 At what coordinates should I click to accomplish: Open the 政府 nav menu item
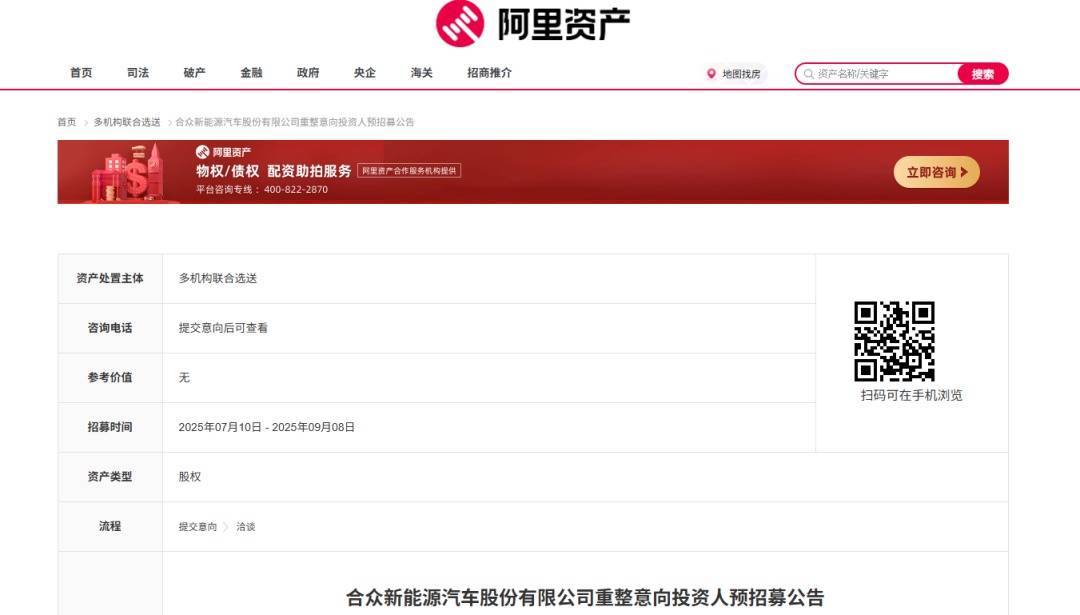coord(308,72)
